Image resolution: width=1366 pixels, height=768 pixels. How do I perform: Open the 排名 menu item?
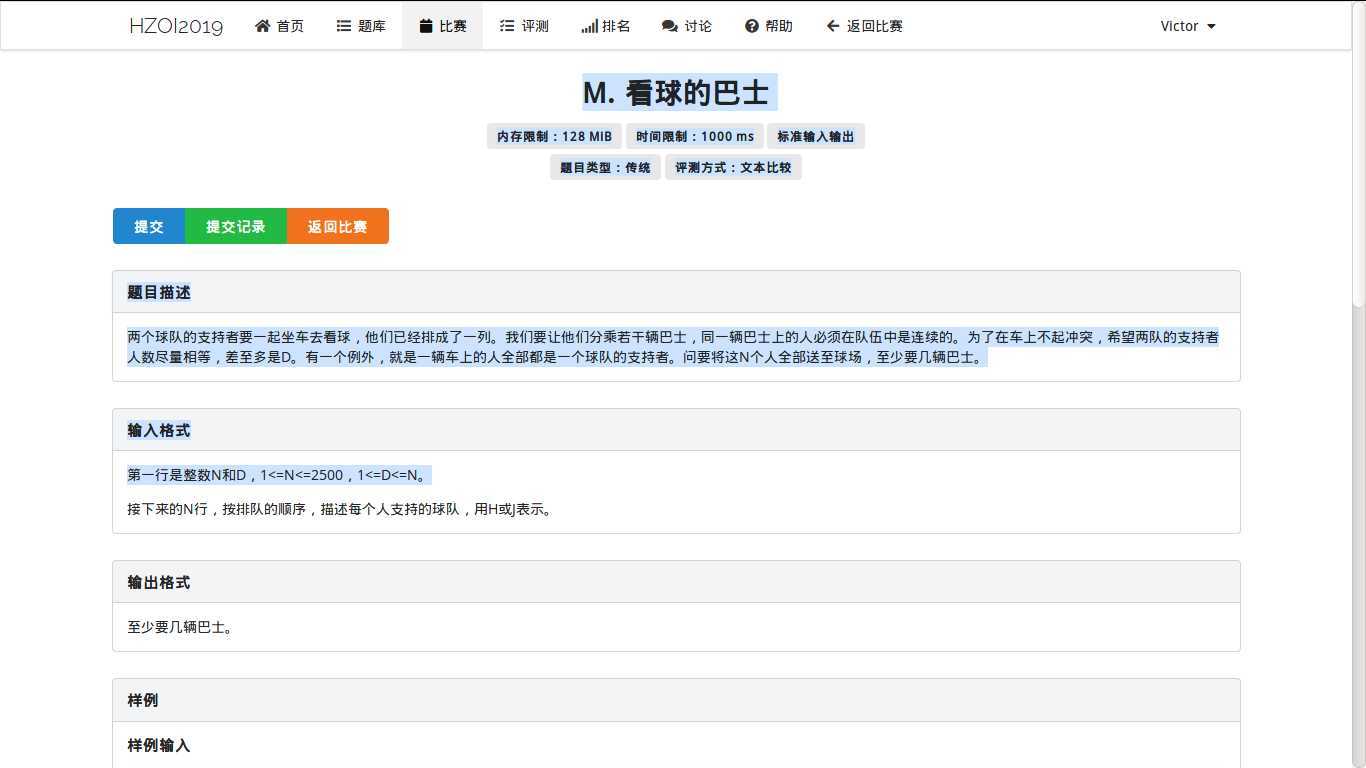click(x=605, y=26)
